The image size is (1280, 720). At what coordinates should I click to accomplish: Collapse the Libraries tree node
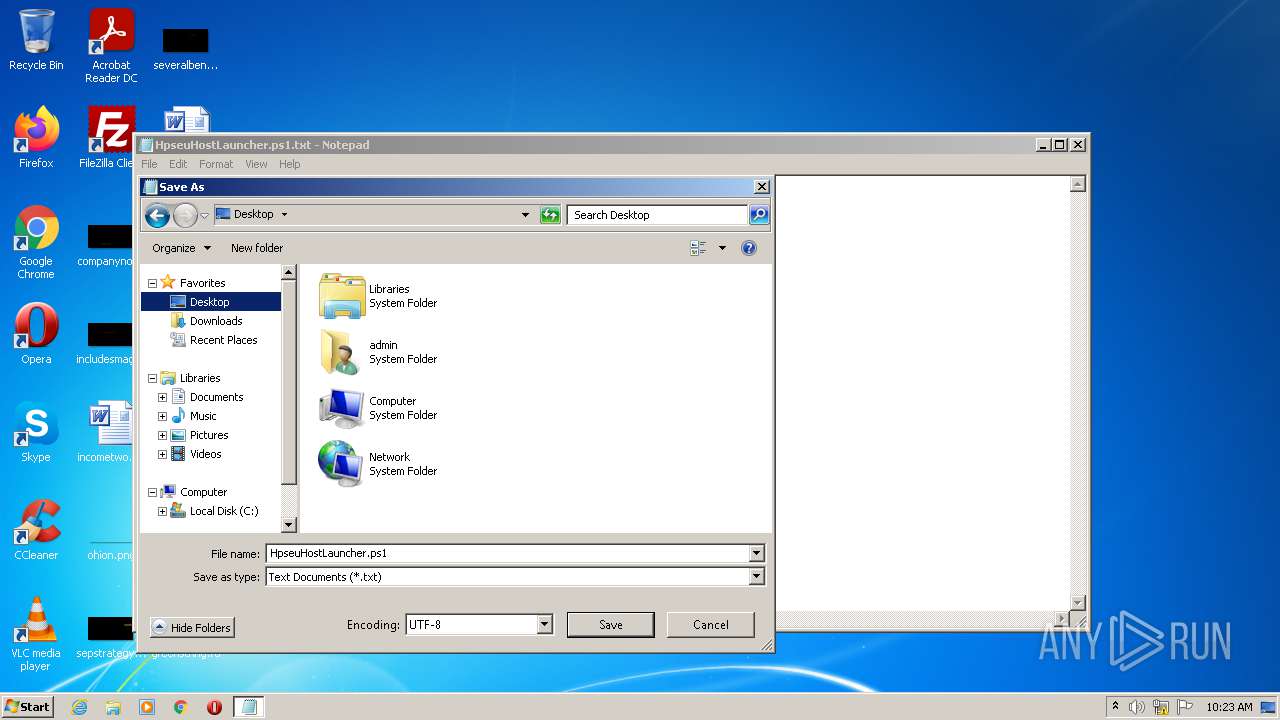152,378
